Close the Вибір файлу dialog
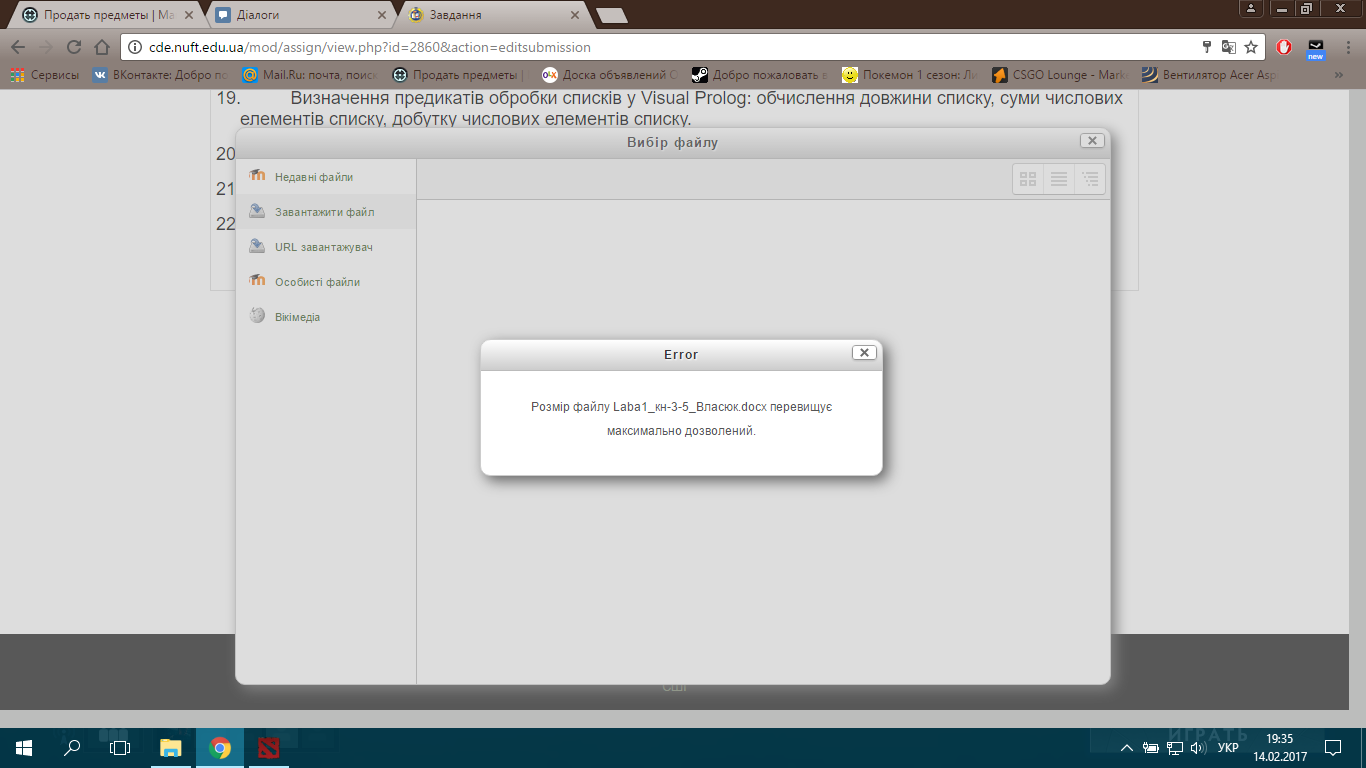Viewport: 1366px width, 768px height. point(1092,141)
